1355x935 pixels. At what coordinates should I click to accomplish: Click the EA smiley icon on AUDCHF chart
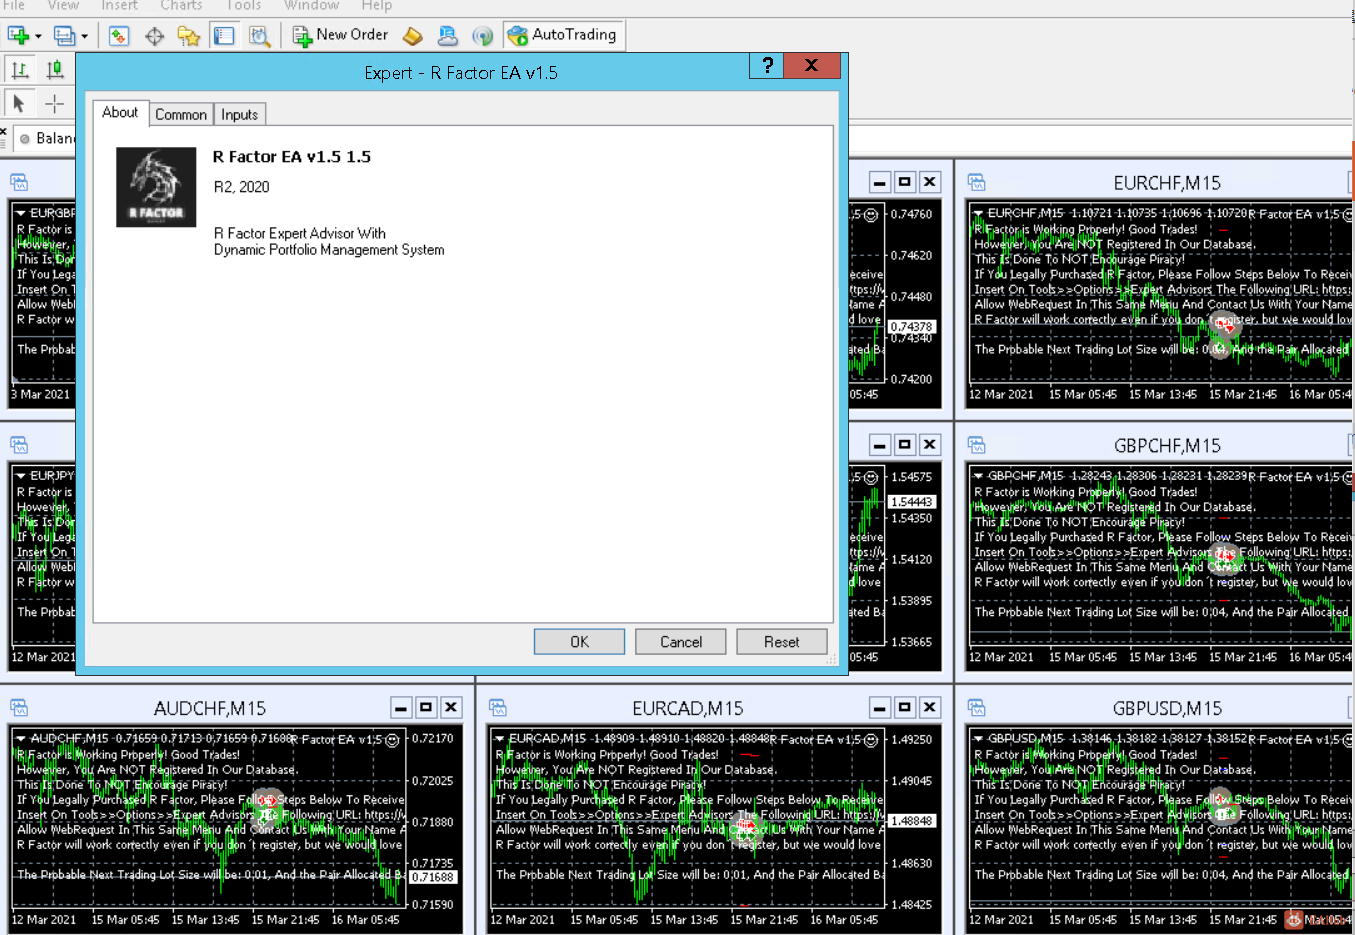(393, 740)
